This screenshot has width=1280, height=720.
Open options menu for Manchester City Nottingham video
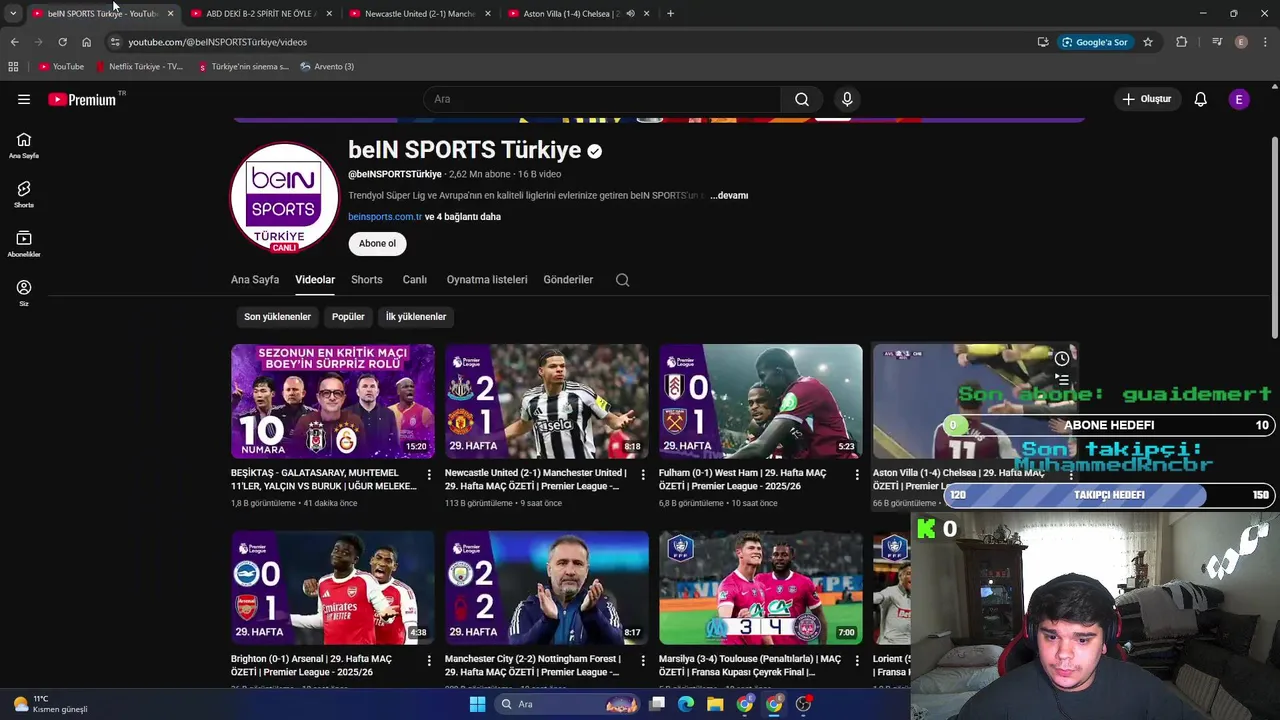[643, 661]
